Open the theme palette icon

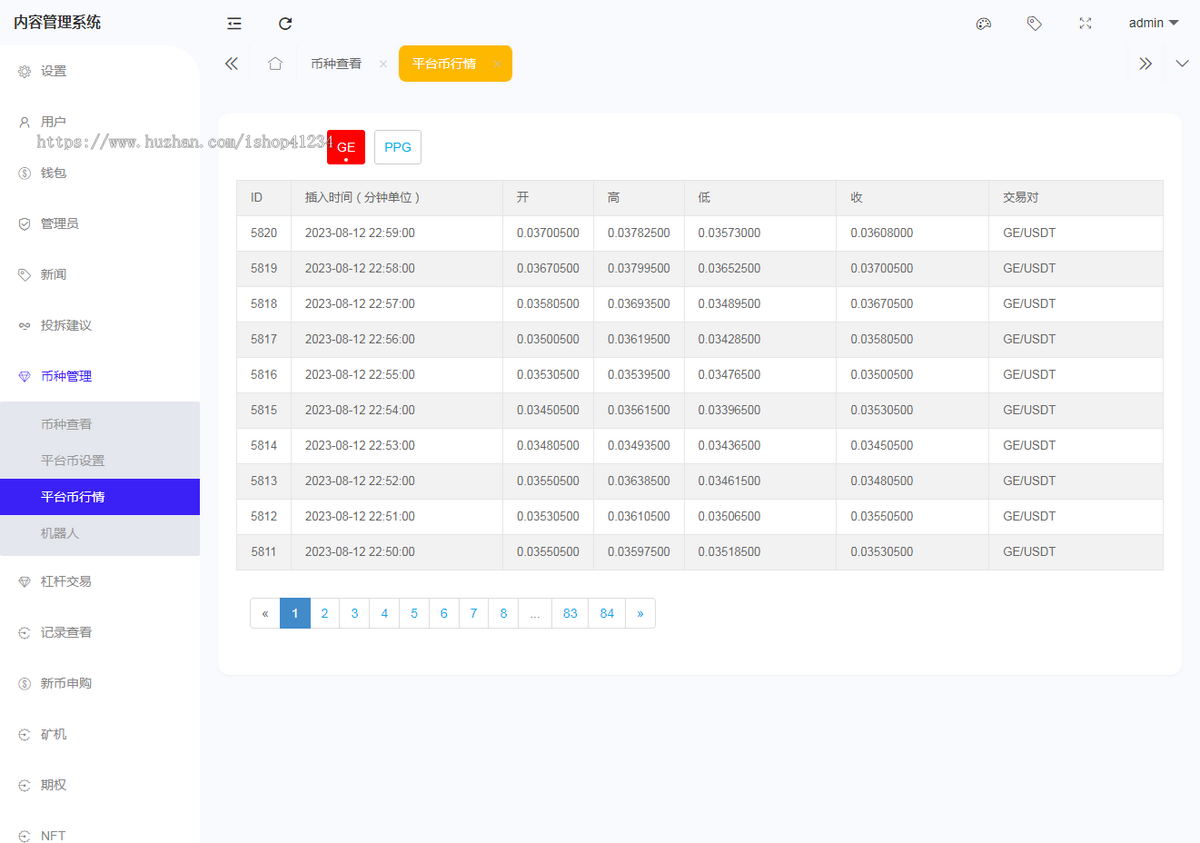pos(983,23)
